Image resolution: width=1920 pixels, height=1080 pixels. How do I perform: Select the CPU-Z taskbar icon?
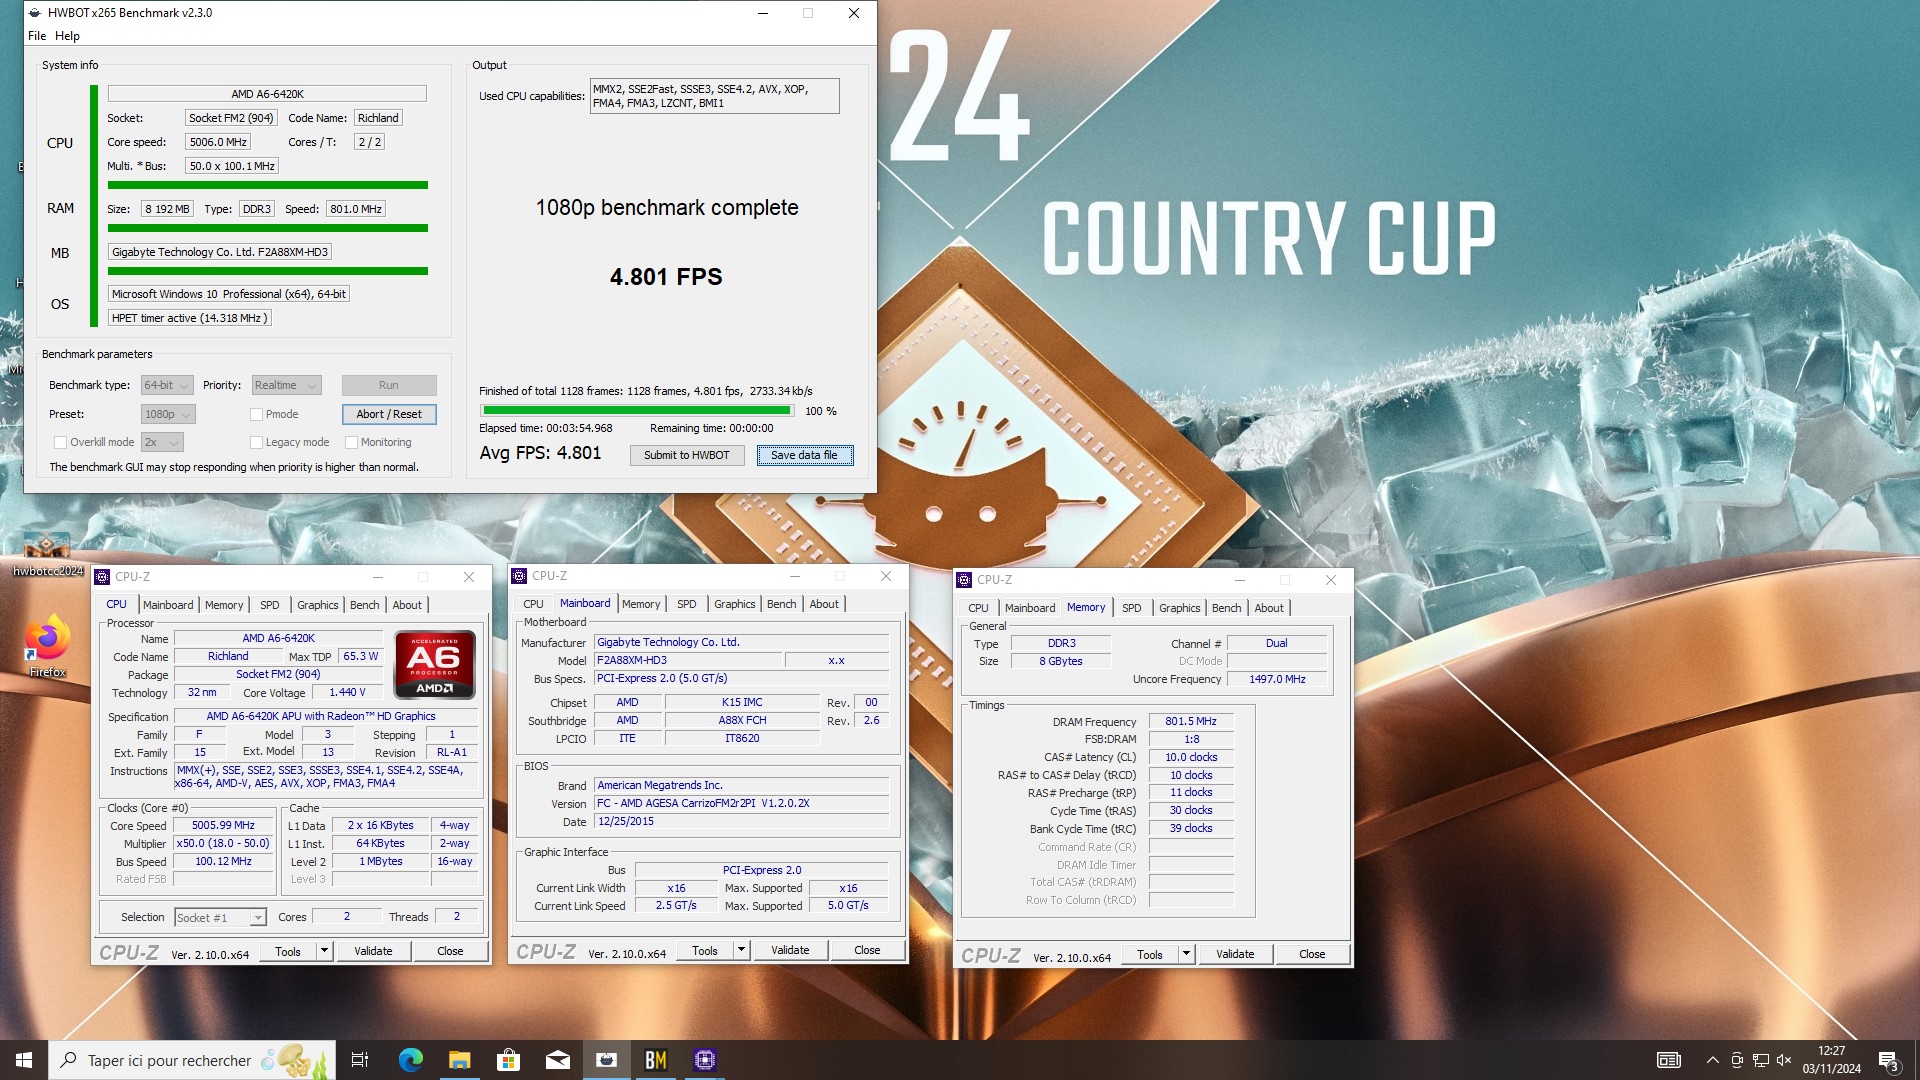(x=704, y=1060)
